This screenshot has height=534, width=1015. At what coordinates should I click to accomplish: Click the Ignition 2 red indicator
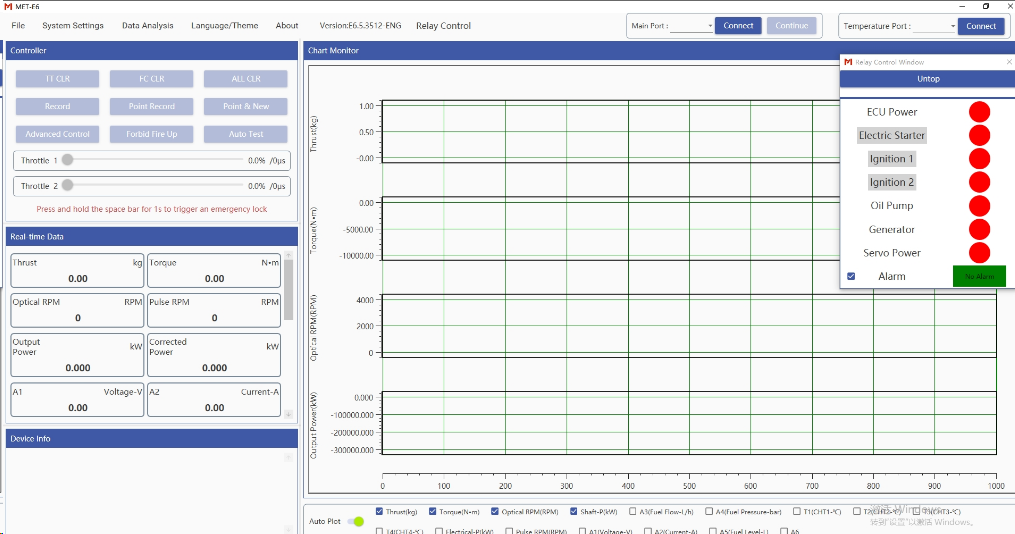(x=979, y=182)
